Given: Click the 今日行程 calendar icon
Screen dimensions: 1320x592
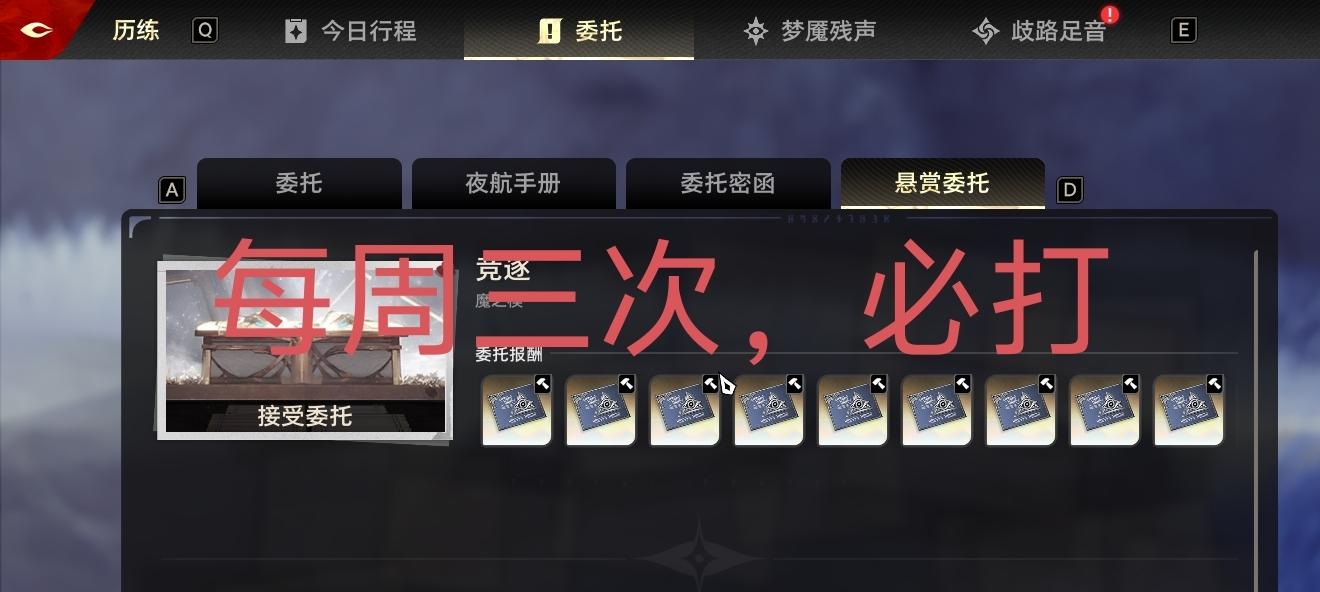Looking at the screenshot, I should point(296,31).
